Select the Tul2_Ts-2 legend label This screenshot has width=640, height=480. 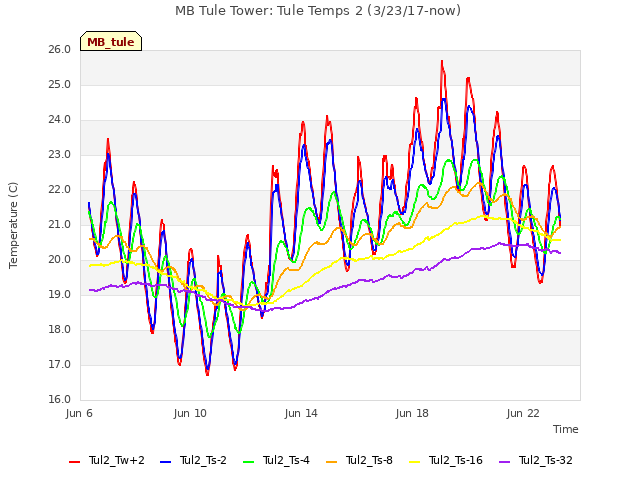pyautogui.click(x=203, y=460)
